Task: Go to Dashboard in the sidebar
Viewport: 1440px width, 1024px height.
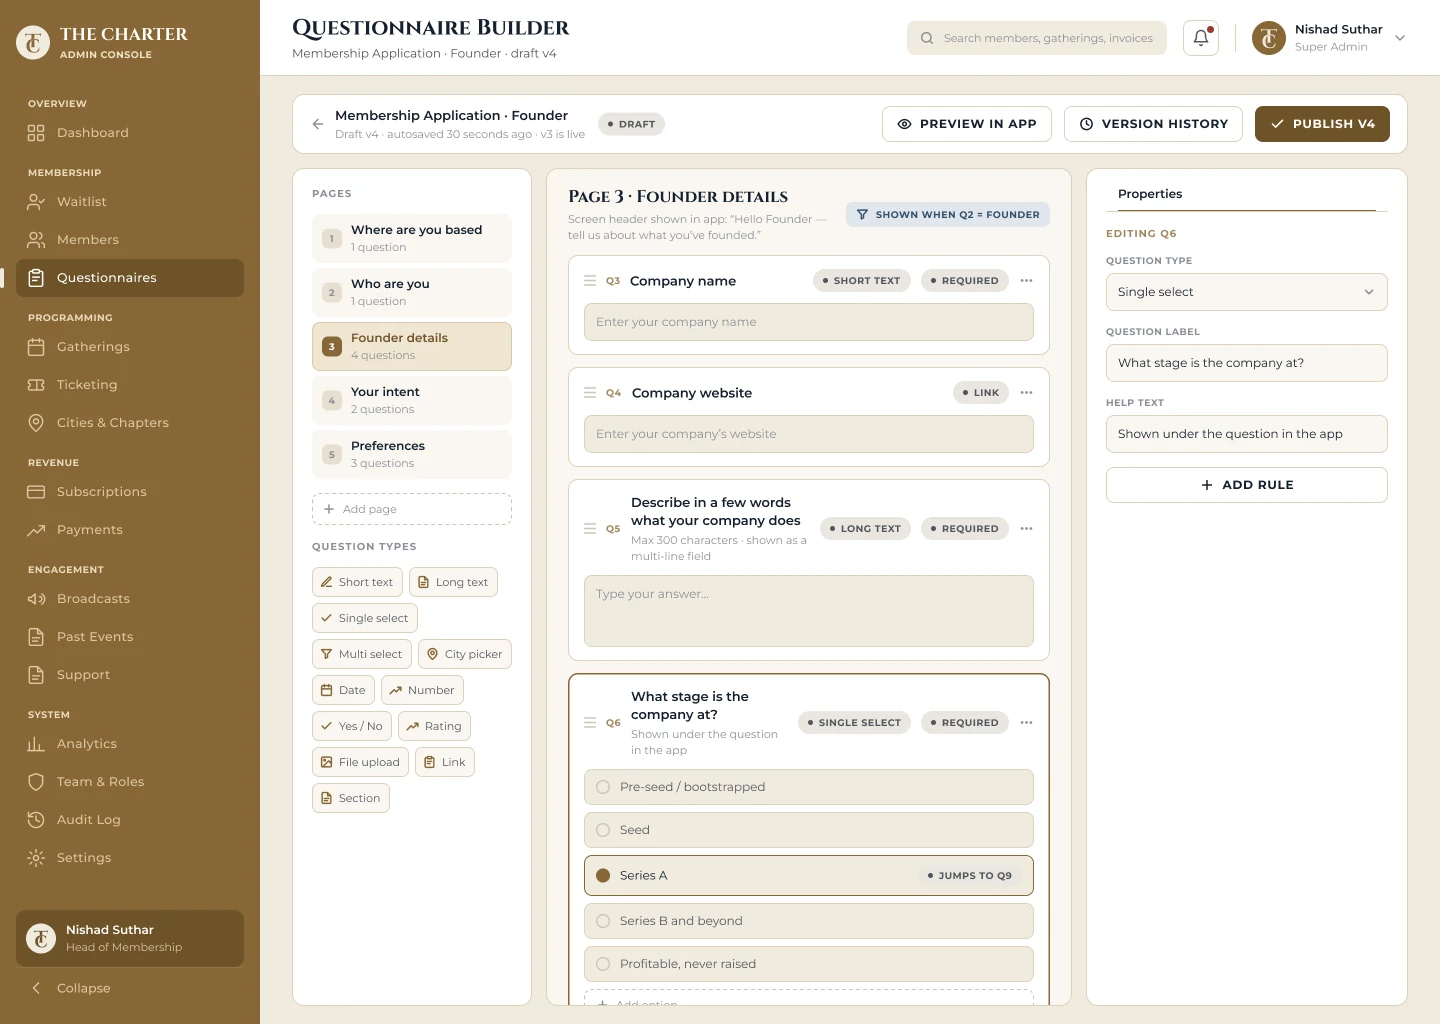Action: click(130, 133)
